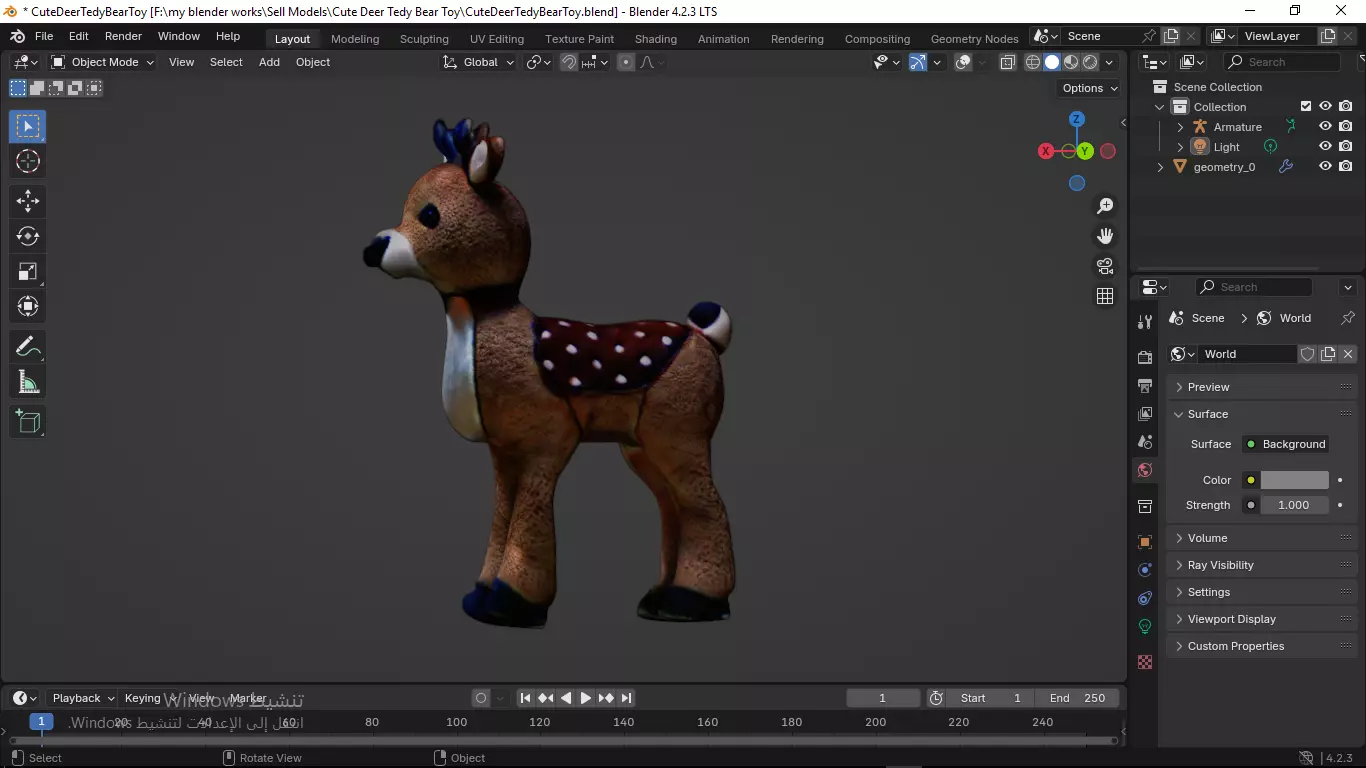Switch to rendered viewport shading
Screen dimensions: 1366x768
1090,62
